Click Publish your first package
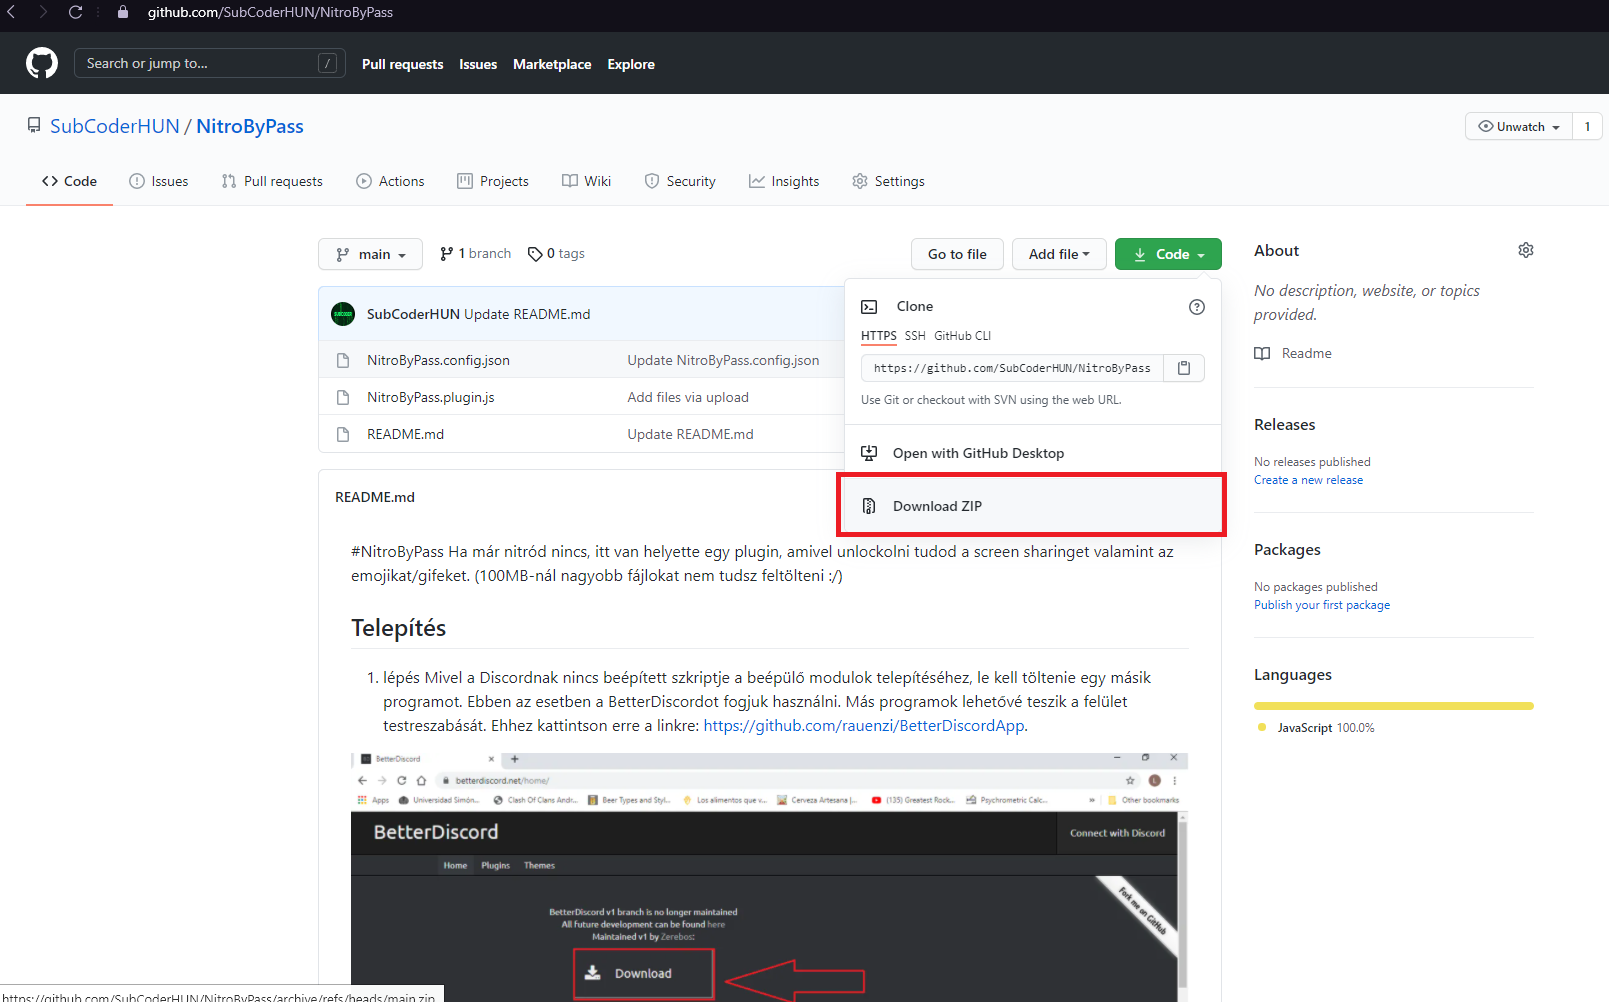The image size is (1609, 1002). 1322,605
